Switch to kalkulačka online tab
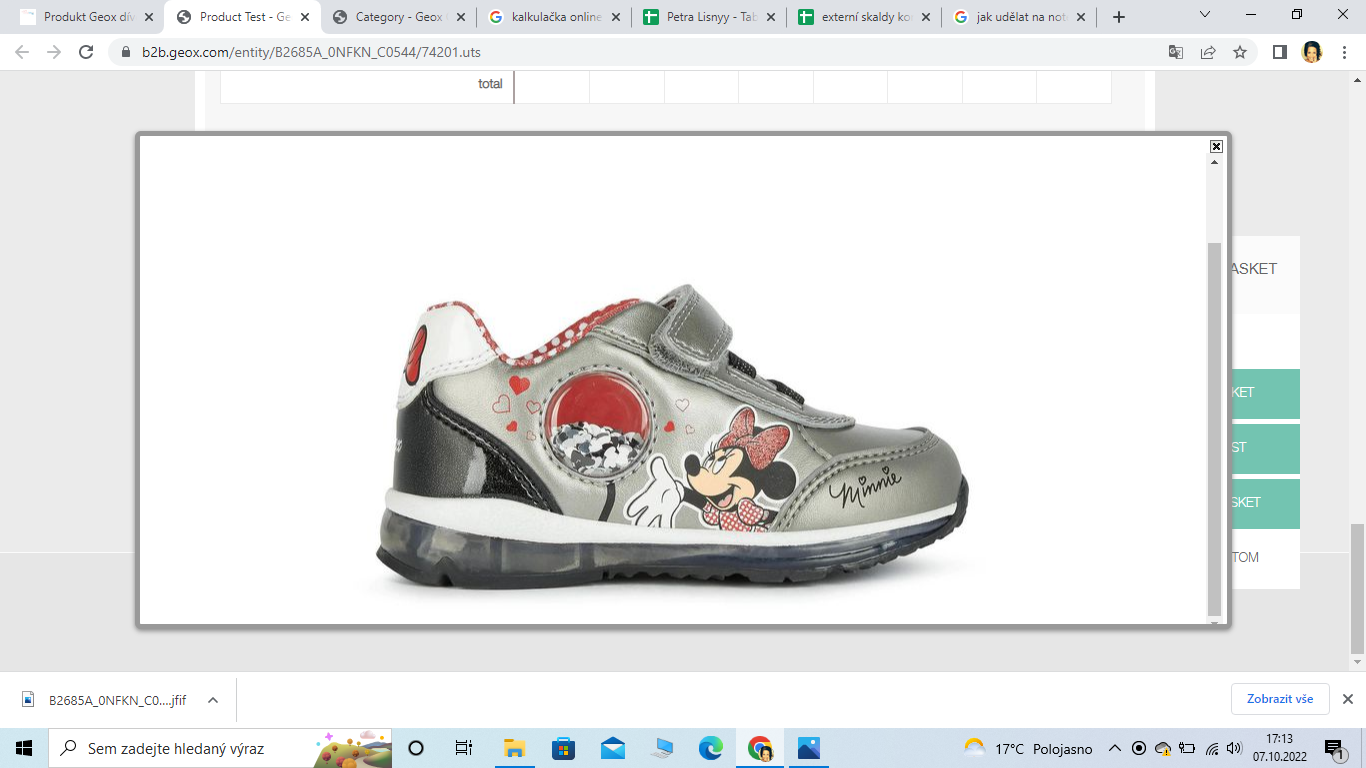 tap(555, 17)
